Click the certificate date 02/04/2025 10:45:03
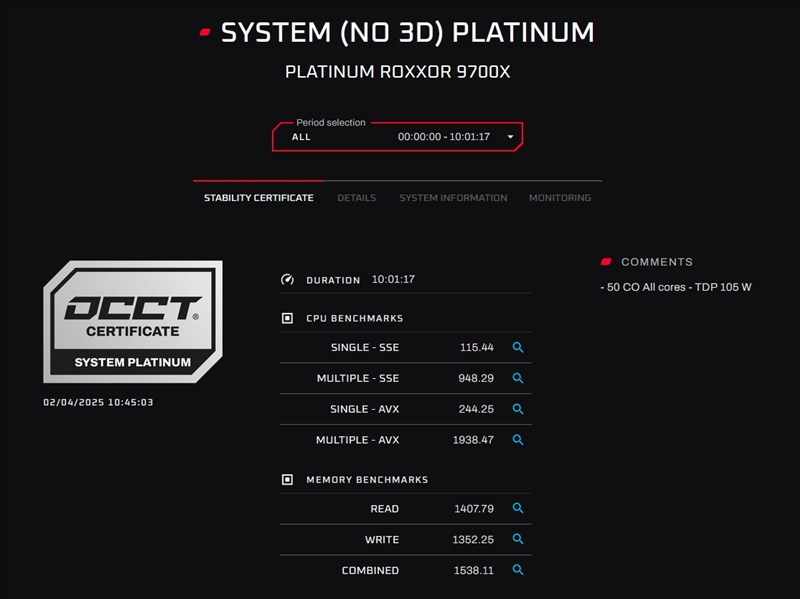The width and height of the screenshot is (800, 599). point(98,402)
